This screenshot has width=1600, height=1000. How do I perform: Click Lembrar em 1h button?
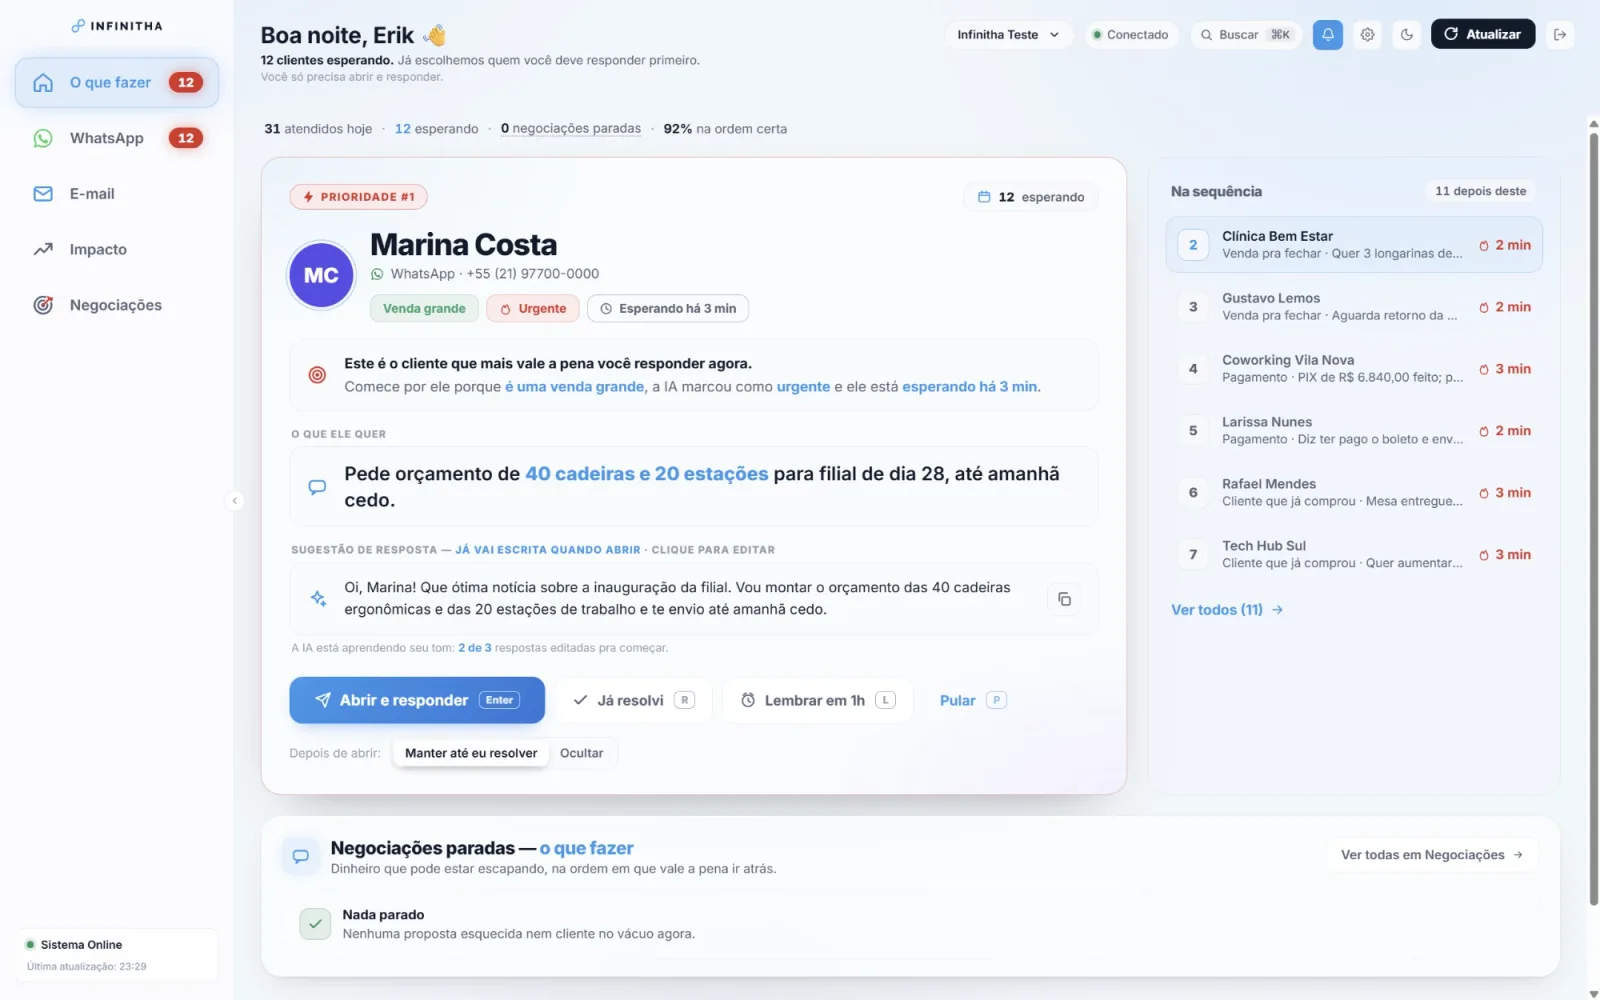click(x=817, y=700)
